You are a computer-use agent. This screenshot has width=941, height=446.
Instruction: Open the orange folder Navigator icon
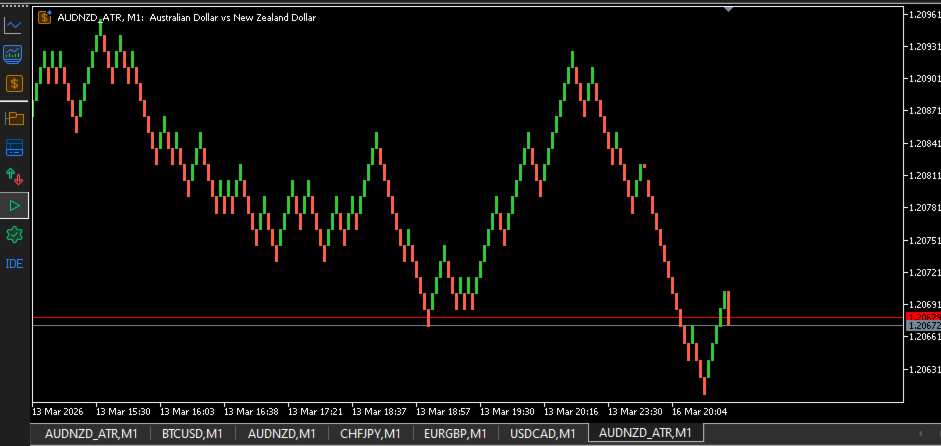pos(14,118)
